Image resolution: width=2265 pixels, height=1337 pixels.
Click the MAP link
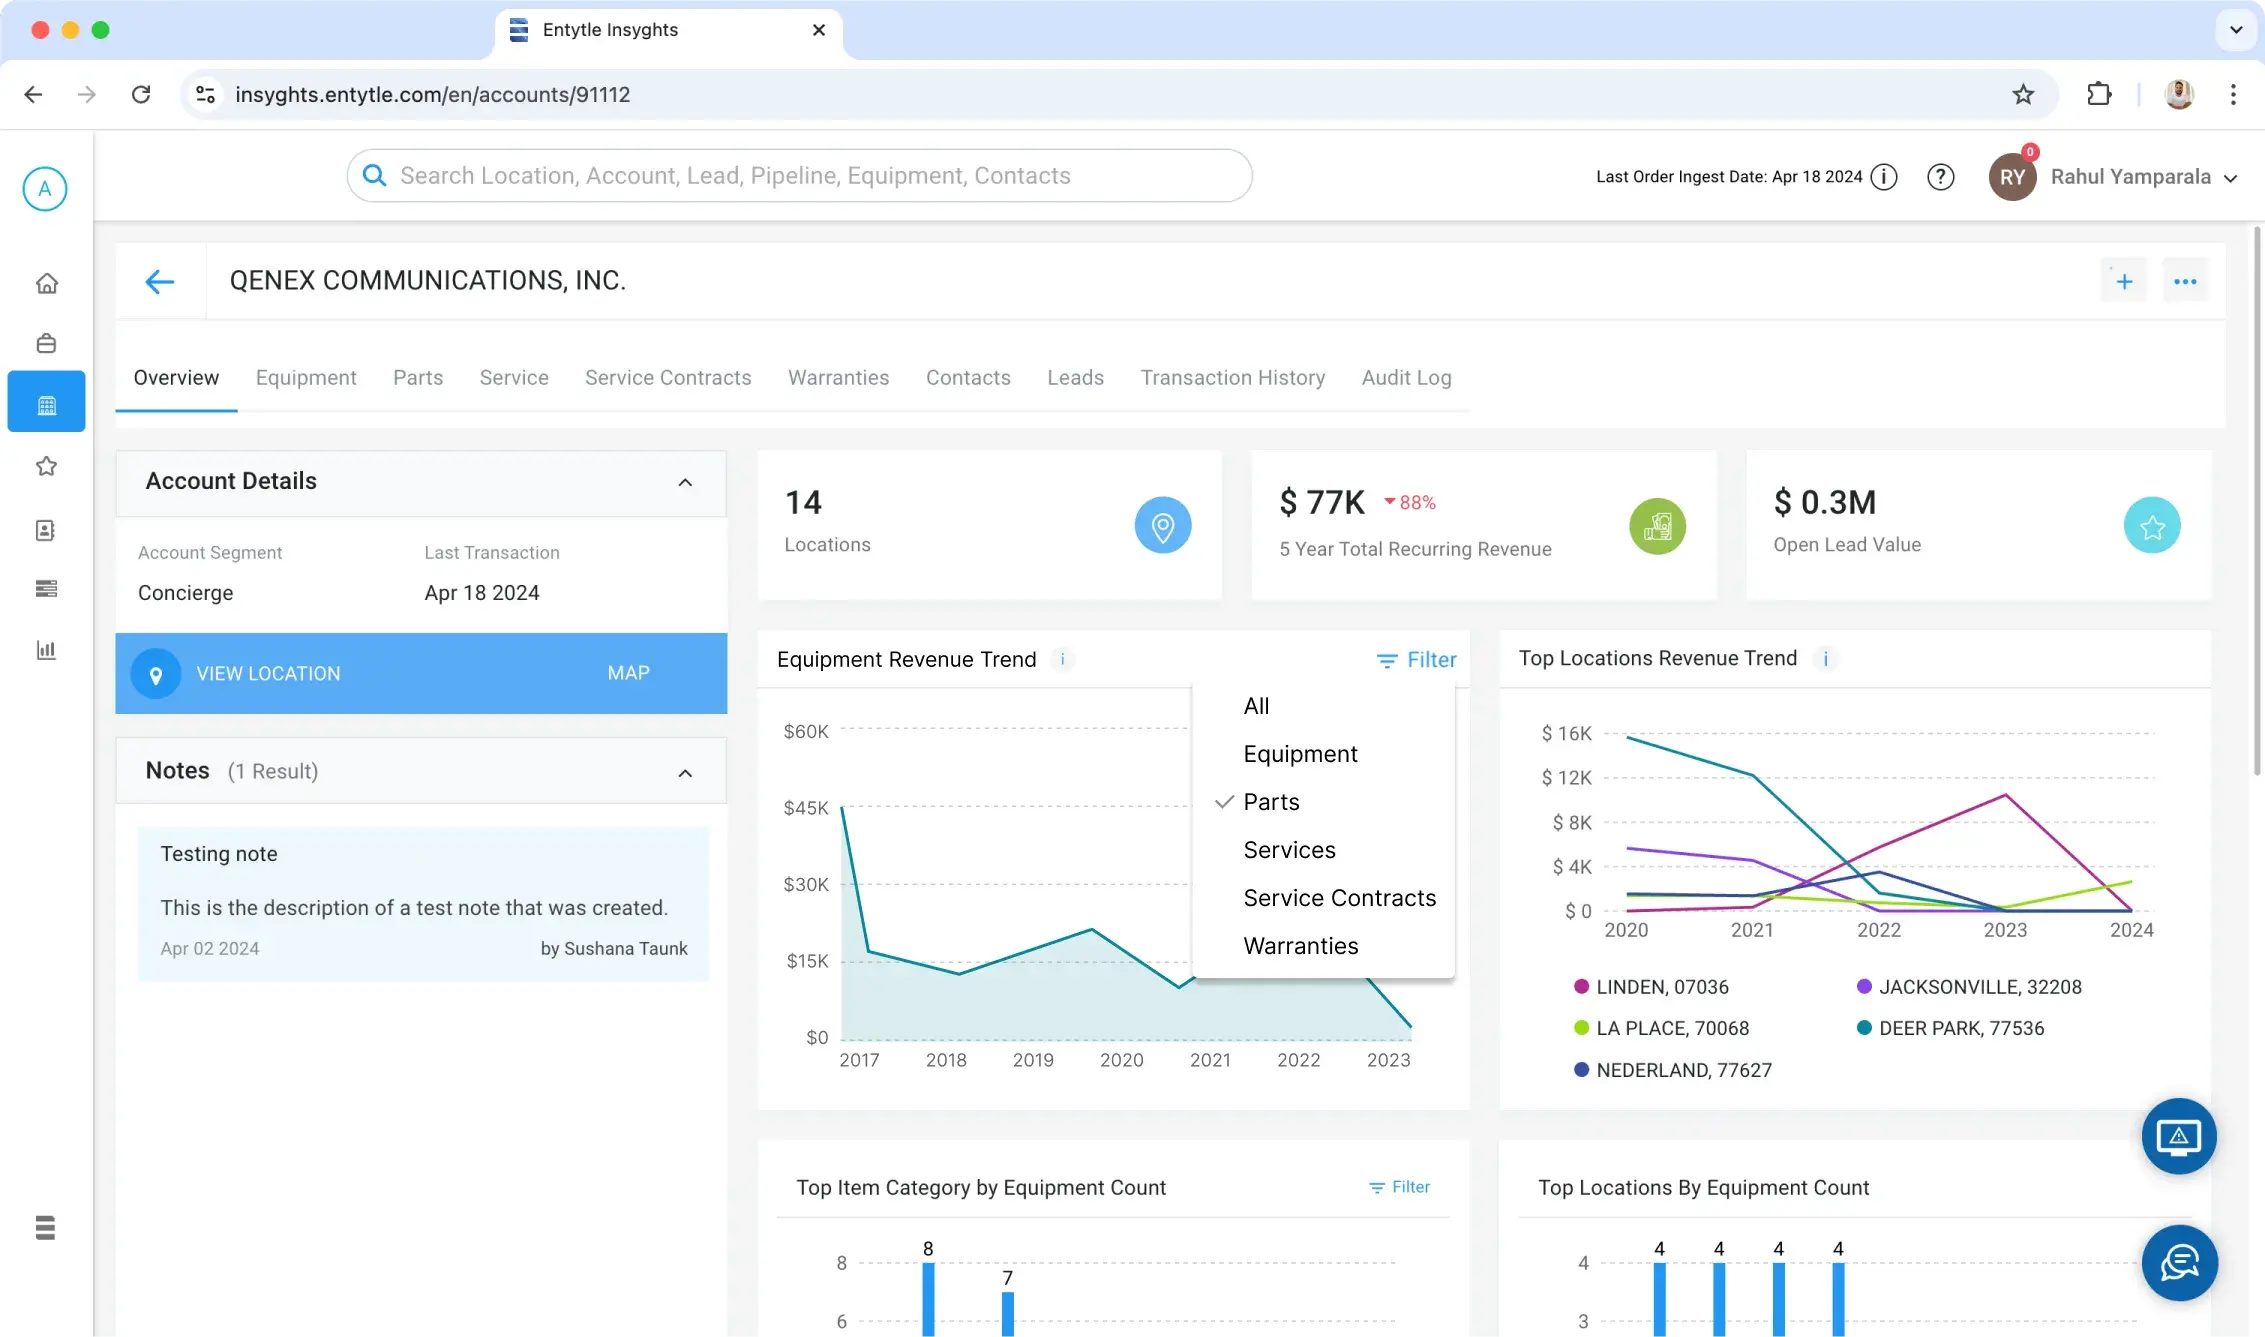click(628, 674)
